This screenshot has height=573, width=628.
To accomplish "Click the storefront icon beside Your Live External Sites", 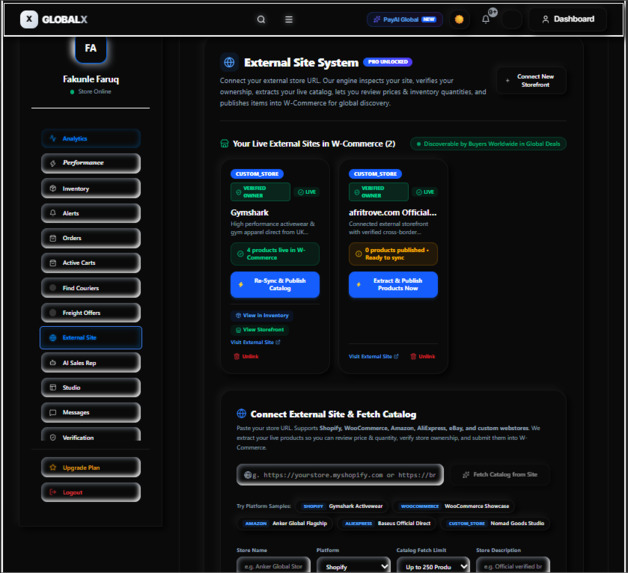I will click(x=224, y=144).
